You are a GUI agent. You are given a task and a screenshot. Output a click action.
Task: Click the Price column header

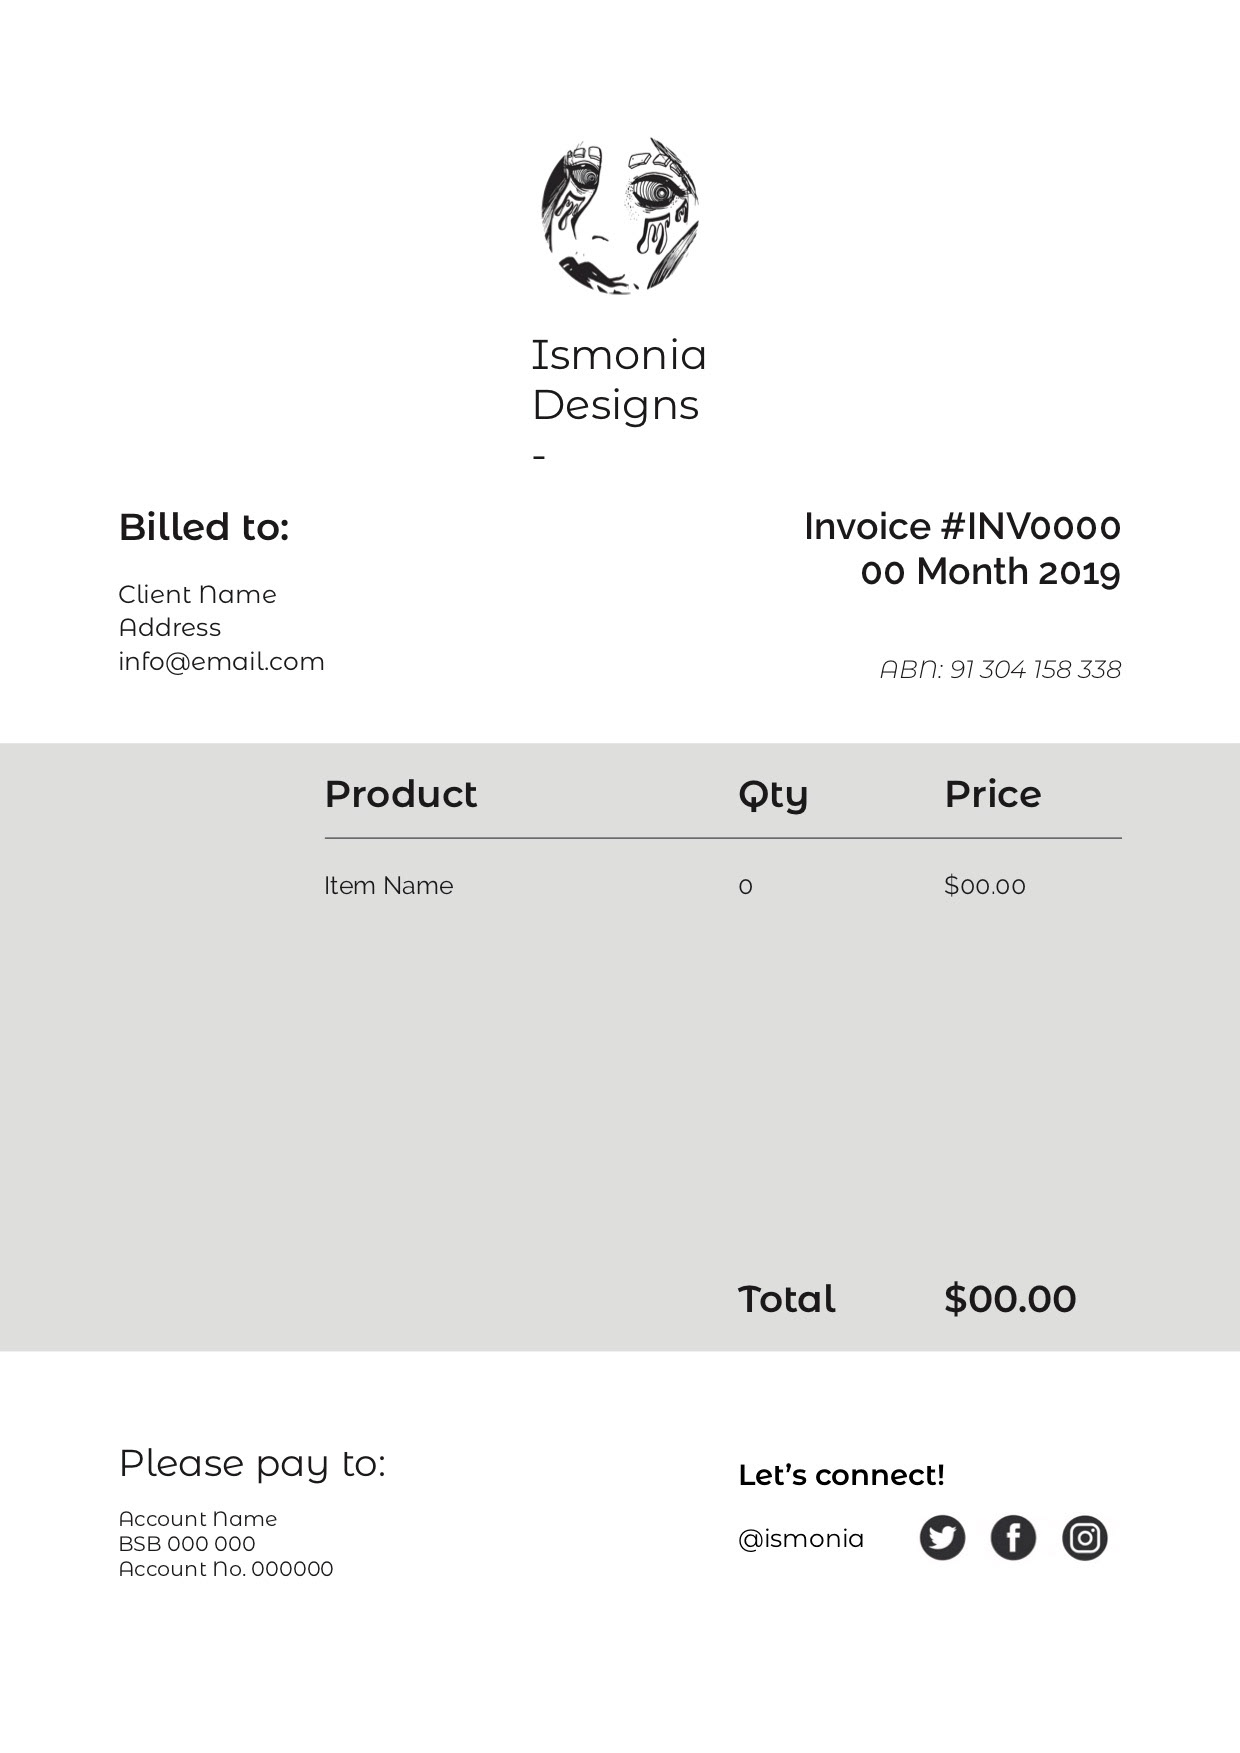coord(993,794)
